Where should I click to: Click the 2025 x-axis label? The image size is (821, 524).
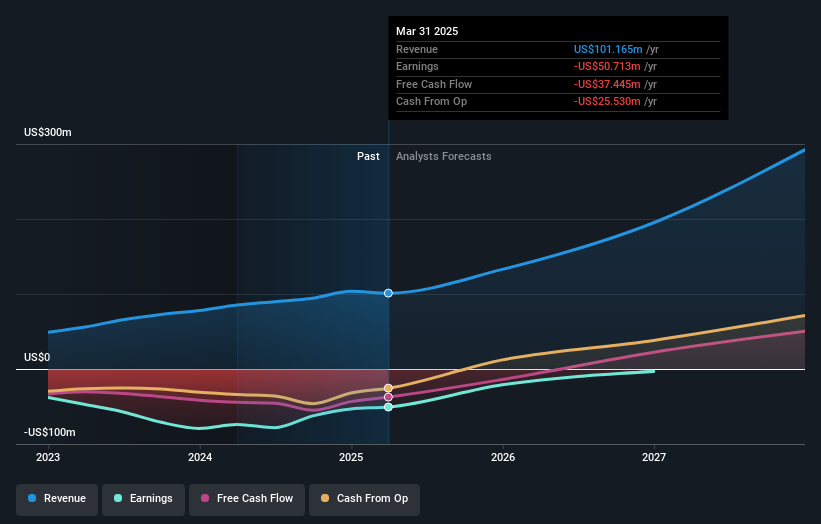click(351, 457)
